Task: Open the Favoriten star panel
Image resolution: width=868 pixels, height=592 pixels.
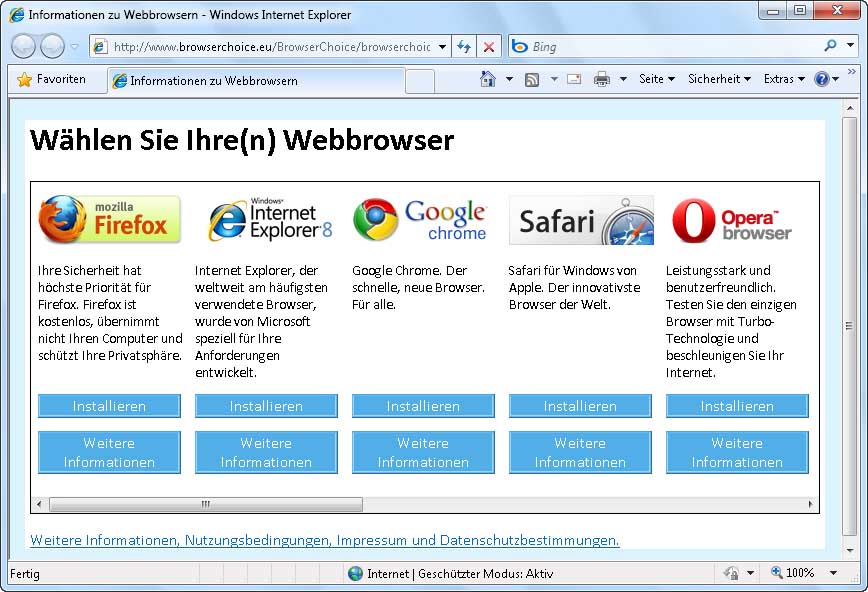Action: [52, 79]
